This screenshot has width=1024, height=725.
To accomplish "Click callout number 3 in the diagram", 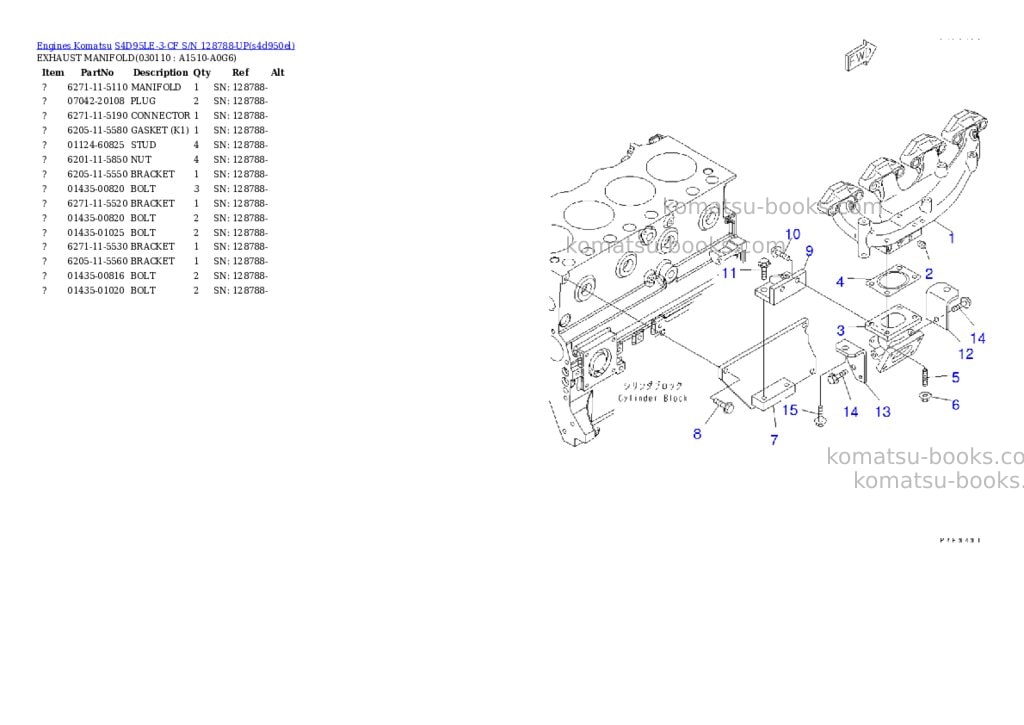I will 840,330.
